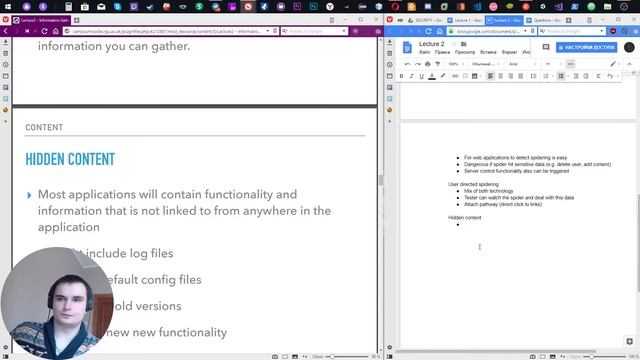
Task: Click the Windows Start button
Action: [8, 7]
